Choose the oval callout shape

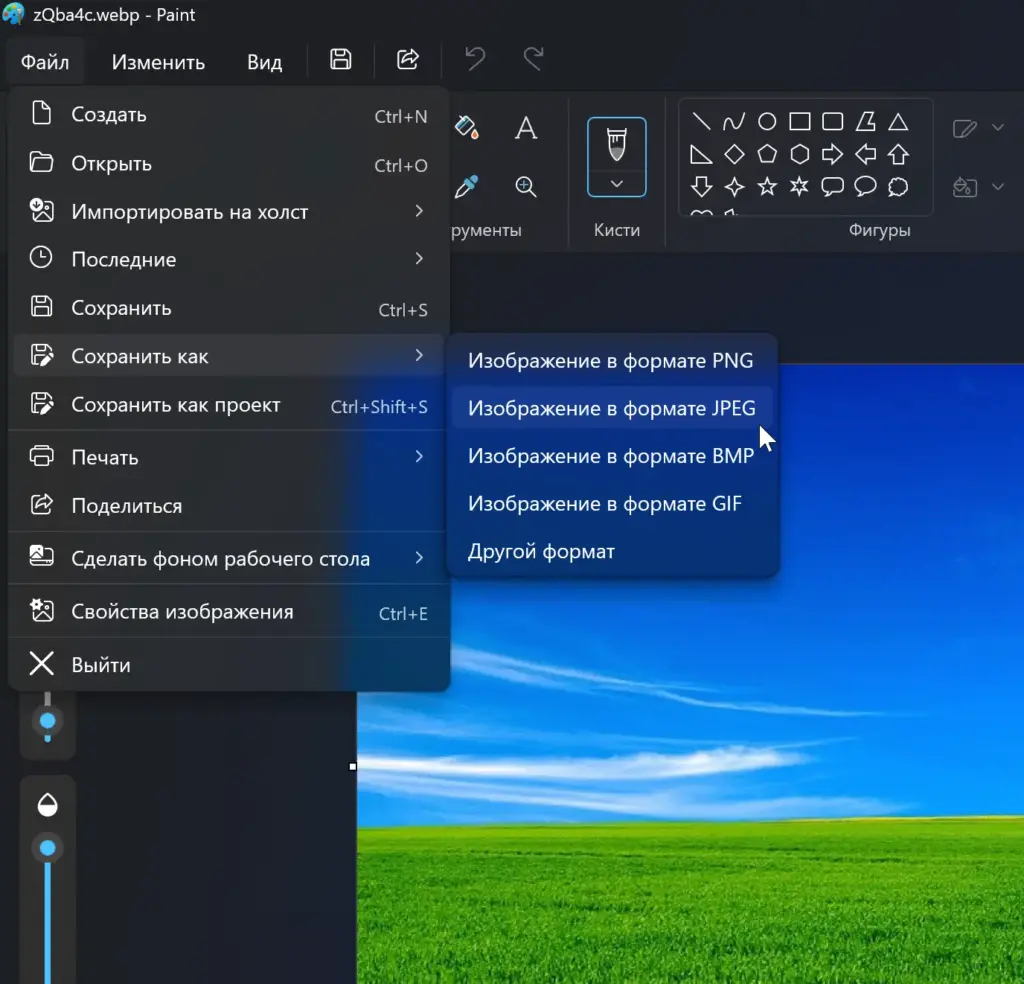tap(865, 187)
